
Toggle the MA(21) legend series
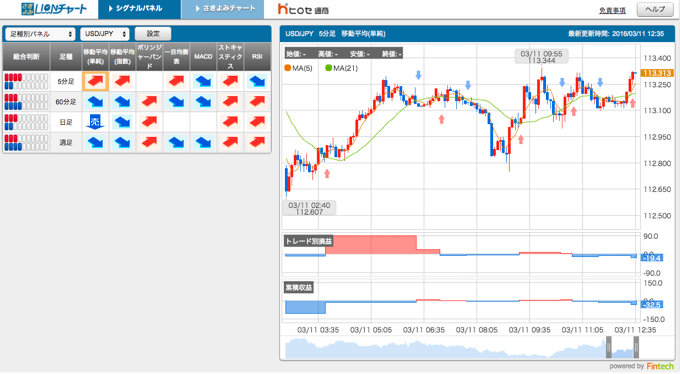[341, 68]
